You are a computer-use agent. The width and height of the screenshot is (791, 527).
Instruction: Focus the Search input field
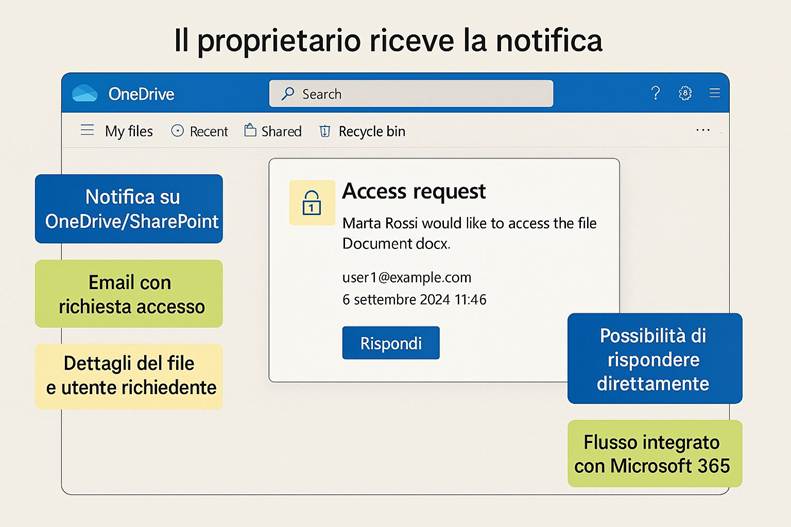411,93
